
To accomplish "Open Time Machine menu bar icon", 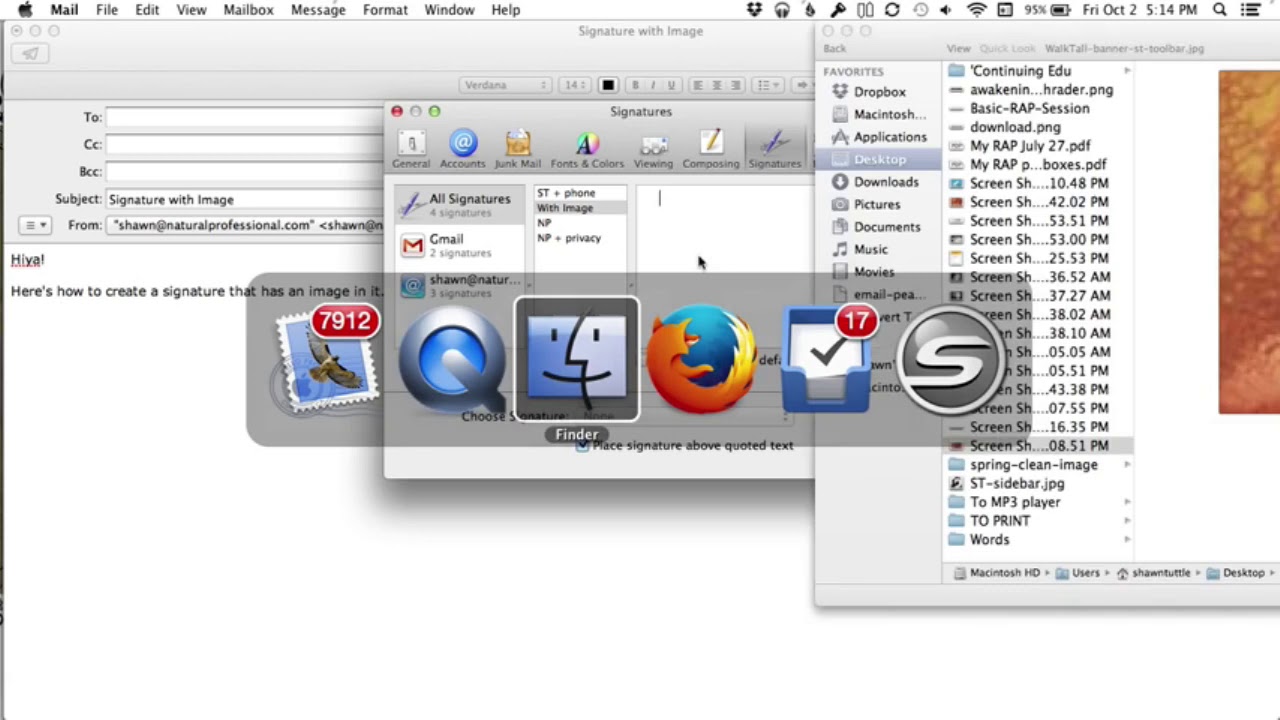I will coord(920,10).
